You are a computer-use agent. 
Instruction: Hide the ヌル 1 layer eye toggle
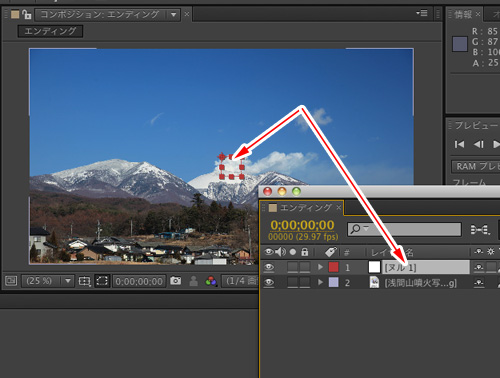coord(269,267)
